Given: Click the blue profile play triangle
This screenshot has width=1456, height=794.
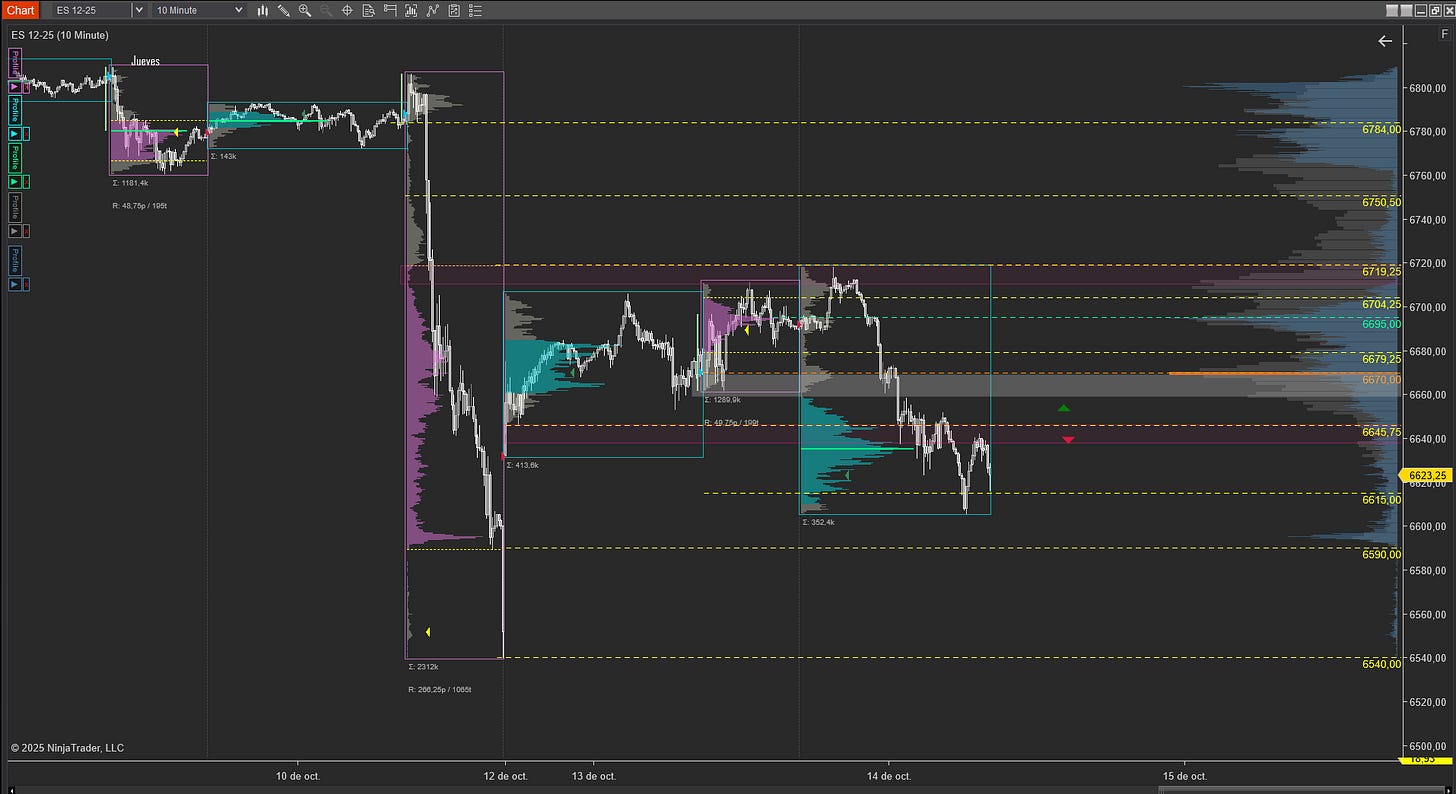Looking at the screenshot, I should pyautogui.click(x=14, y=284).
